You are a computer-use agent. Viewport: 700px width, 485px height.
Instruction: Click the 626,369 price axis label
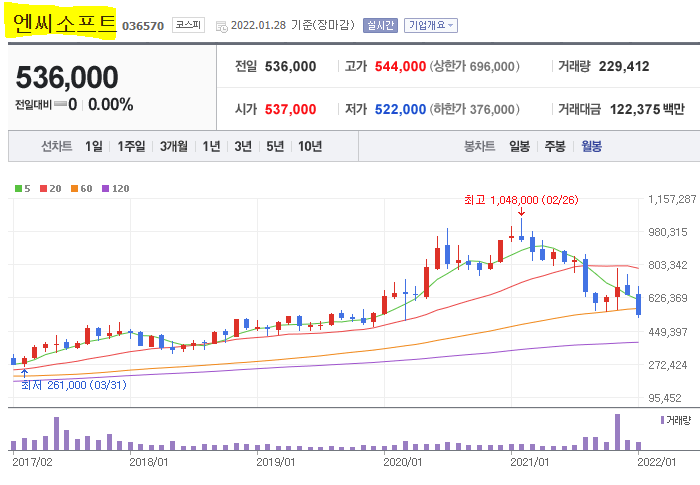(668, 298)
